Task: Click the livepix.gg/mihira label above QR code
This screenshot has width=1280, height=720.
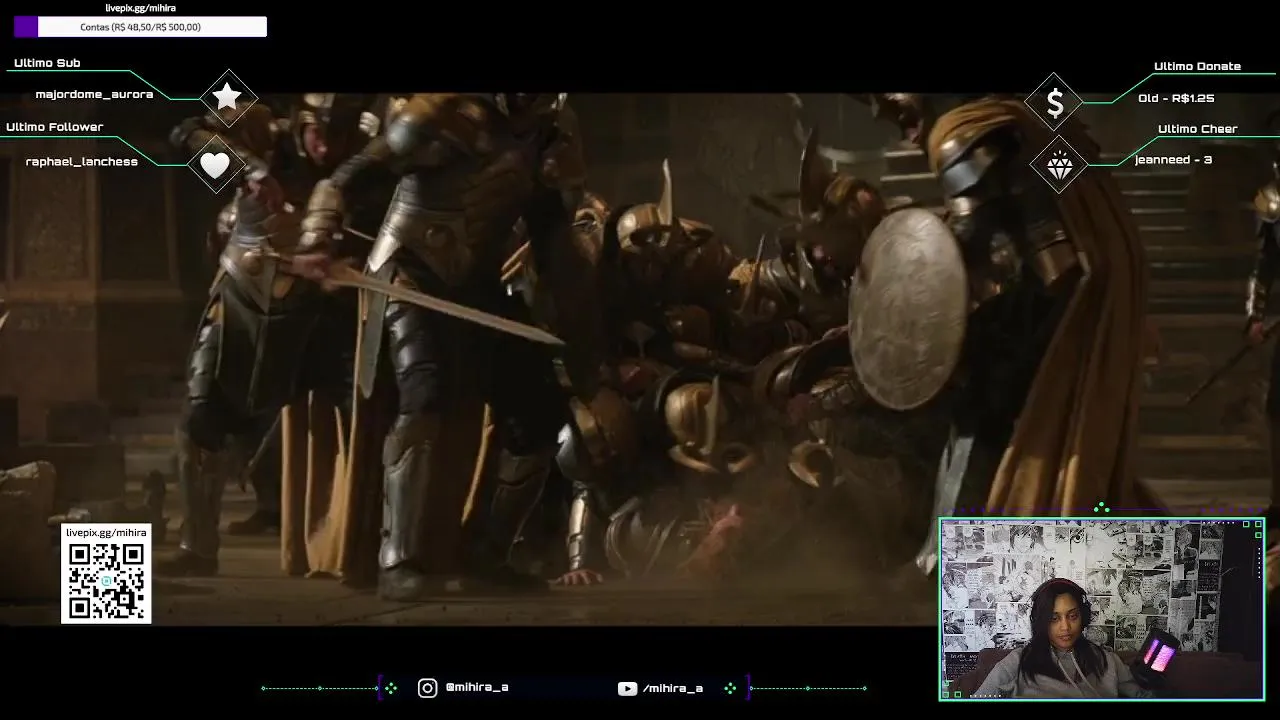Action: [106, 532]
